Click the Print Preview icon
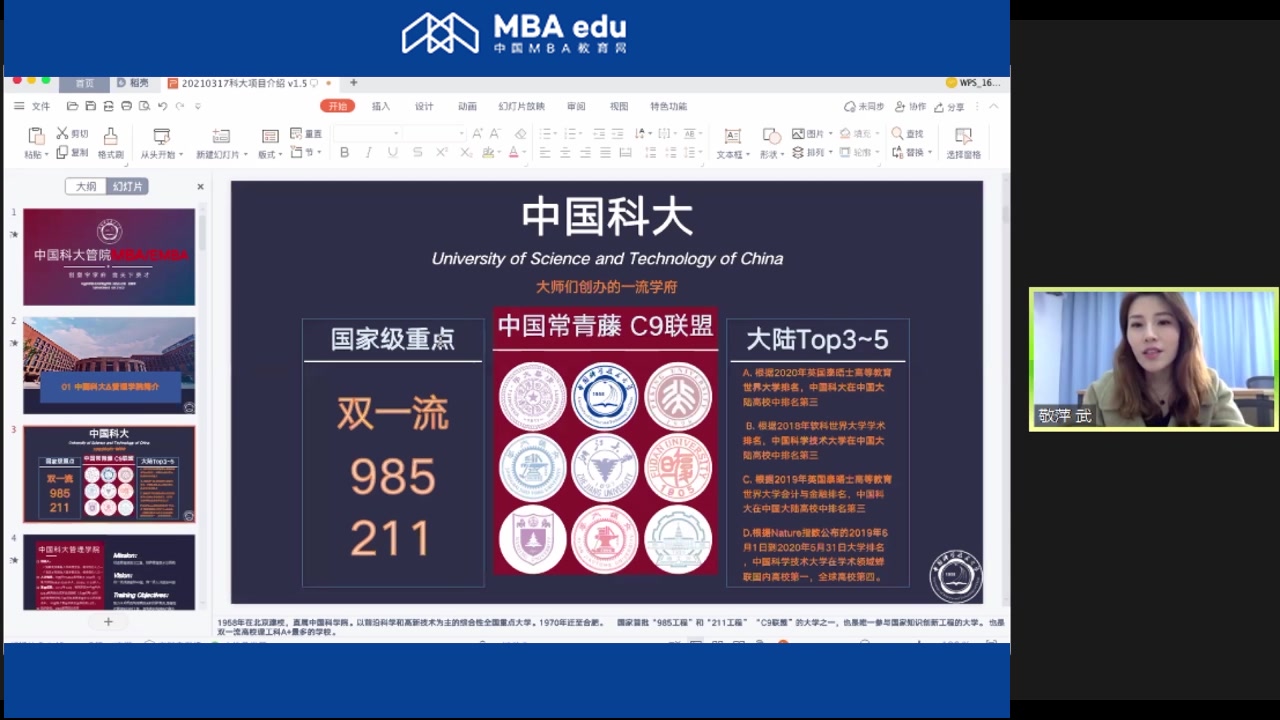The height and width of the screenshot is (720, 1280). [144, 106]
